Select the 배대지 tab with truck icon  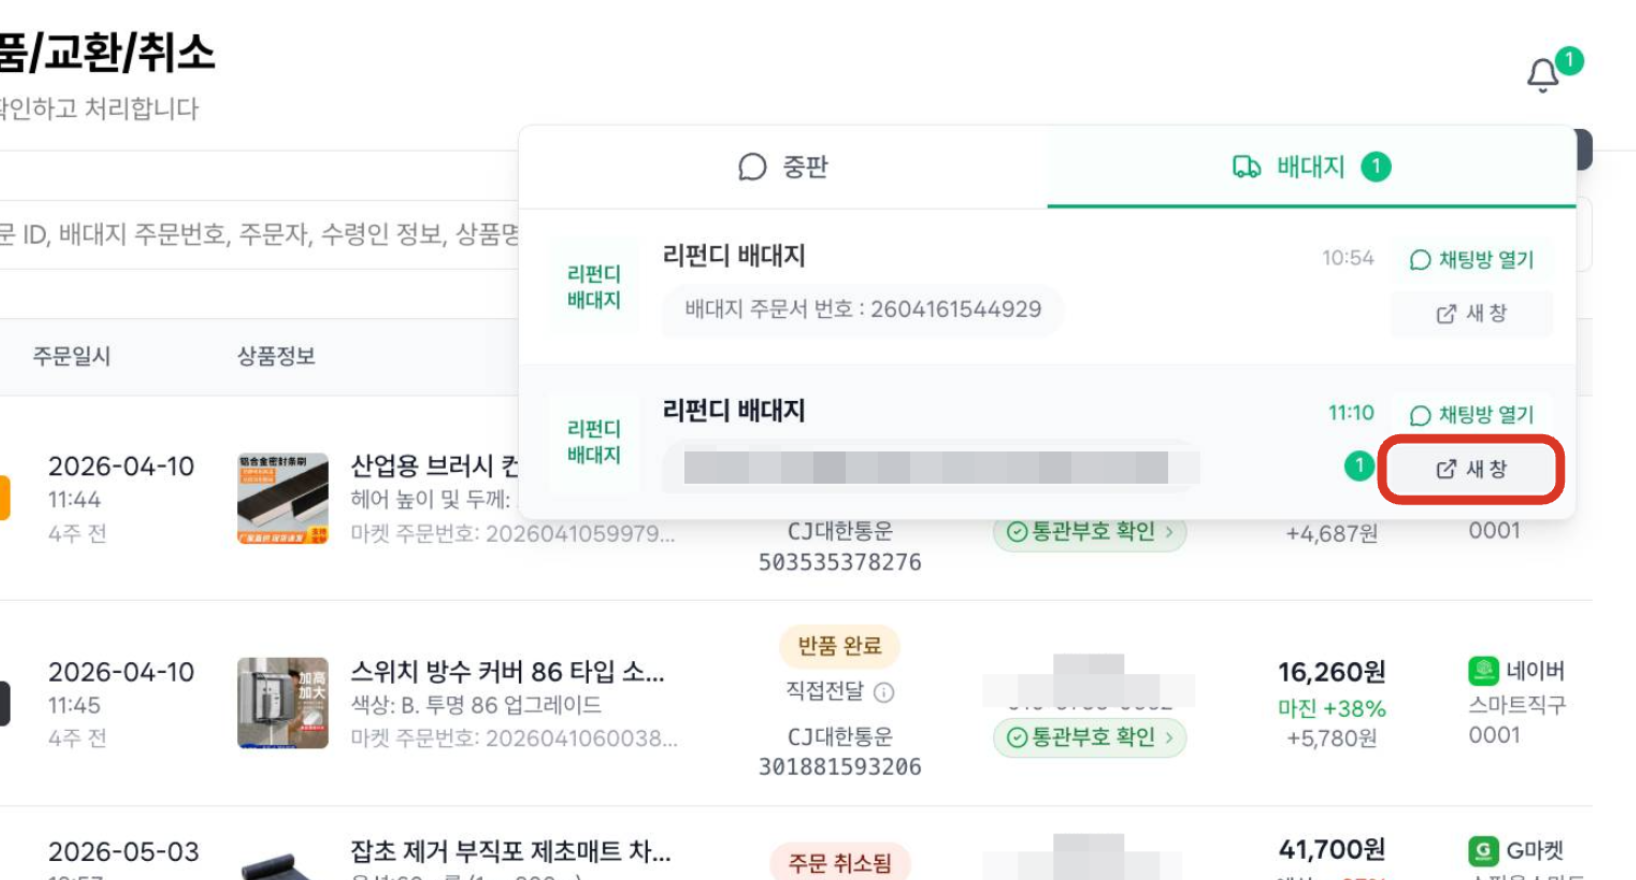tap(1311, 167)
